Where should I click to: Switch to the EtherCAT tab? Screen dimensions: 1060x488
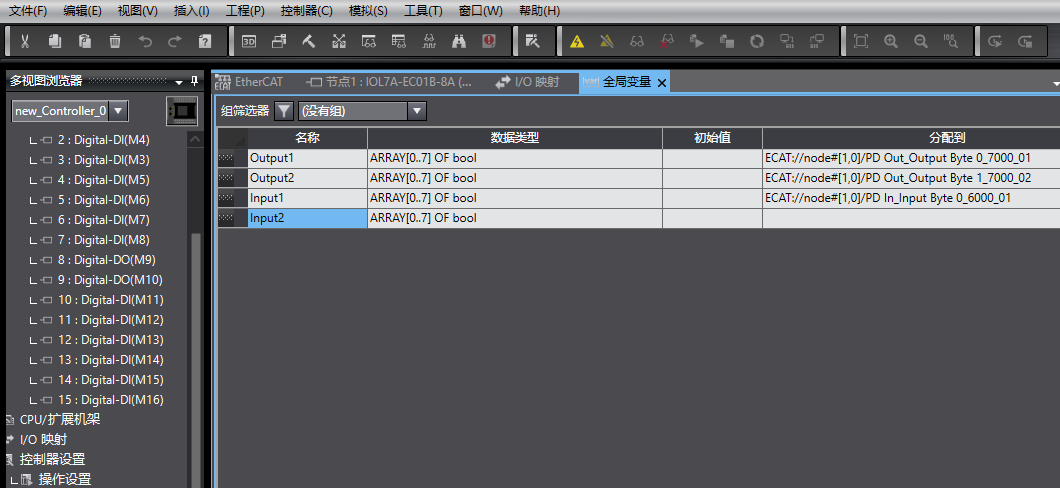coord(258,82)
